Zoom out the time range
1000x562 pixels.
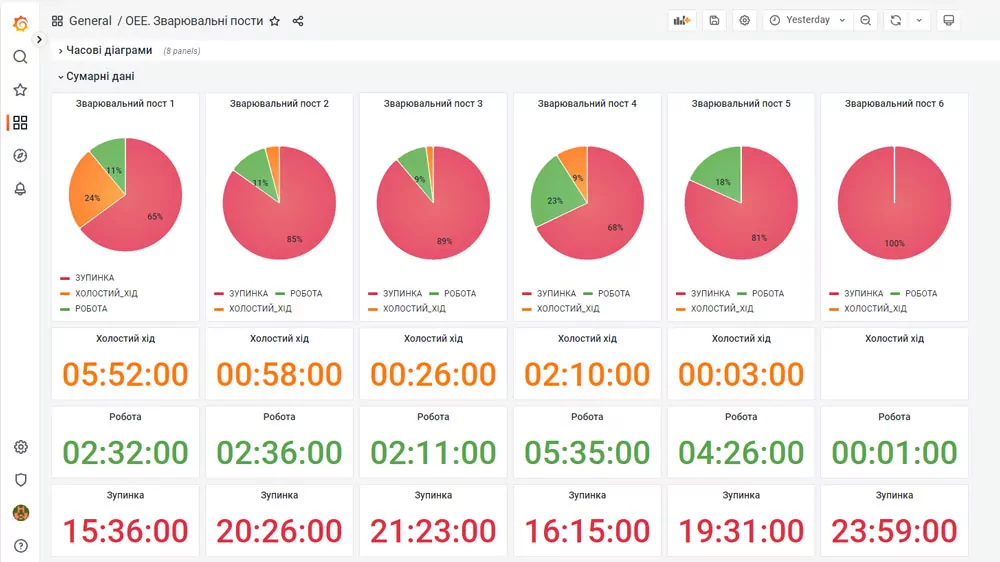coord(865,20)
